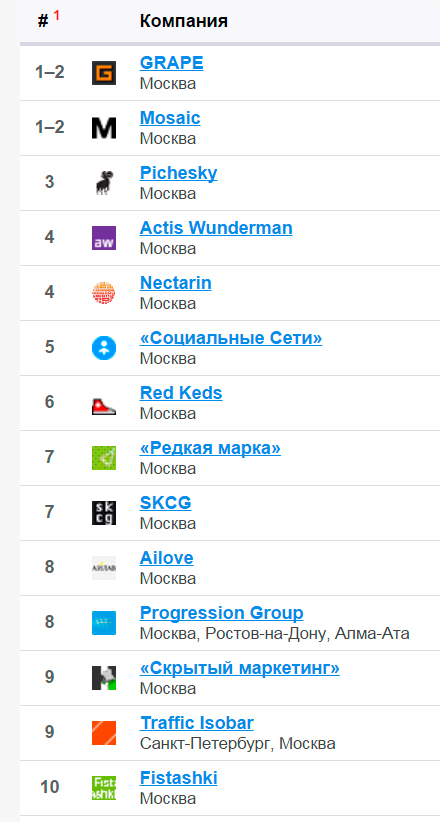Open the «Скрытый маркетинг» link
Image resolution: width=440 pixels, height=822 pixels.
[240, 668]
